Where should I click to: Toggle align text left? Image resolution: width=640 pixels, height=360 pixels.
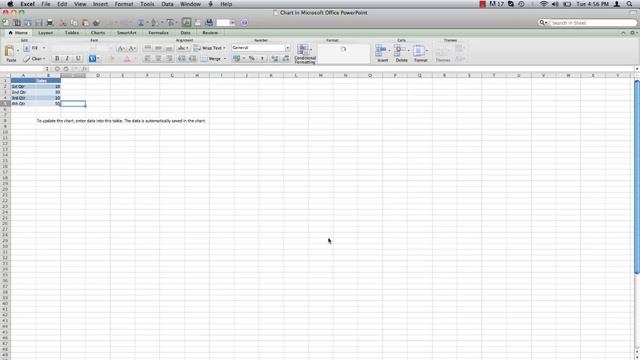point(147,59)
